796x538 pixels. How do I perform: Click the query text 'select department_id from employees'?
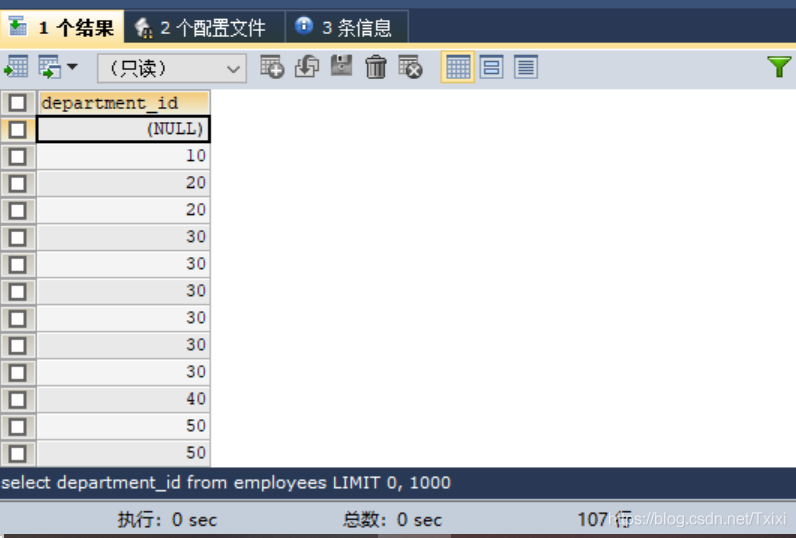pyautogui.click(x=164, y=482)
